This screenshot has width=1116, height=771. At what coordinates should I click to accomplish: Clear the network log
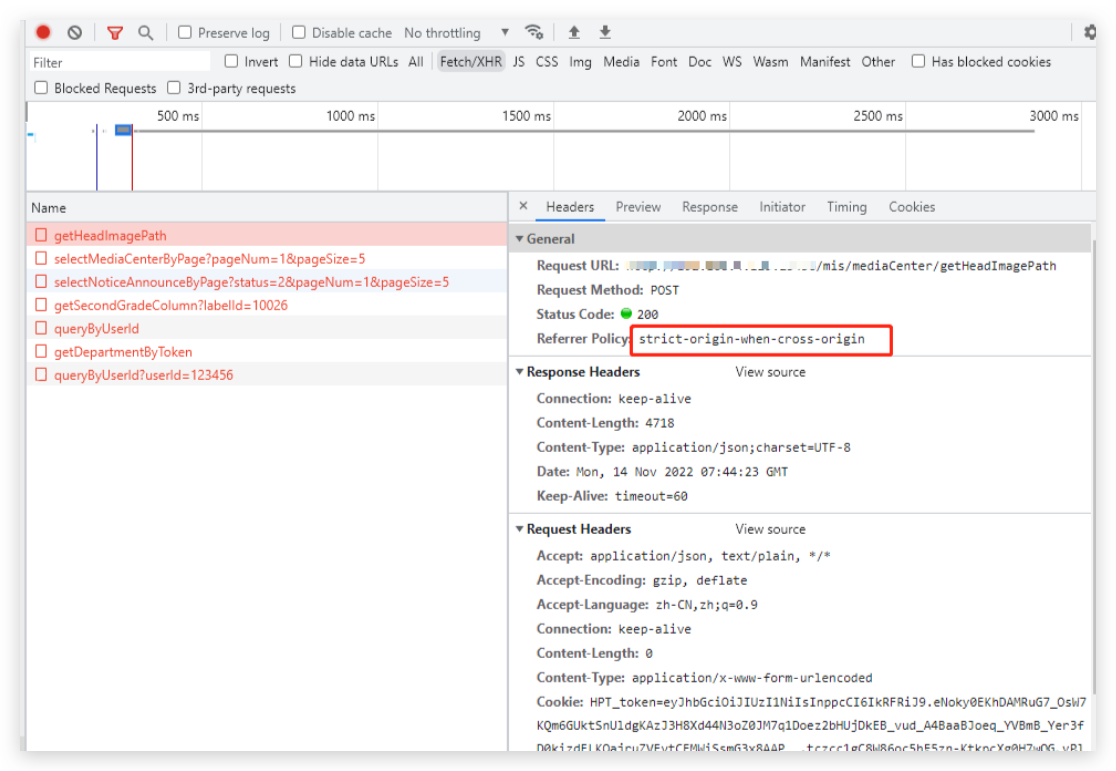75,32
